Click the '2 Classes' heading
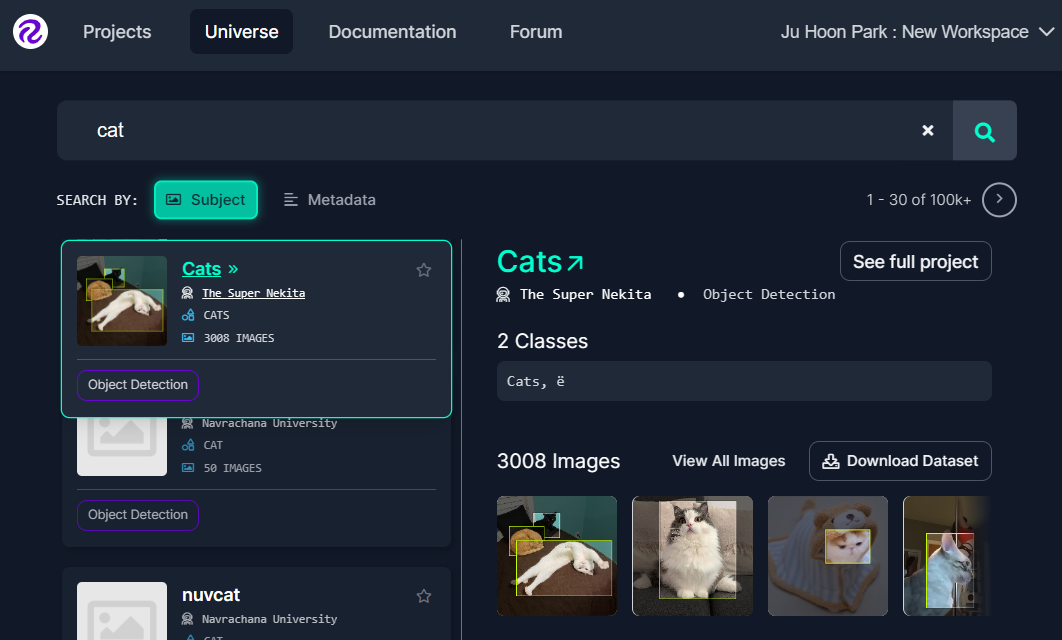 [x=543, y=341]
